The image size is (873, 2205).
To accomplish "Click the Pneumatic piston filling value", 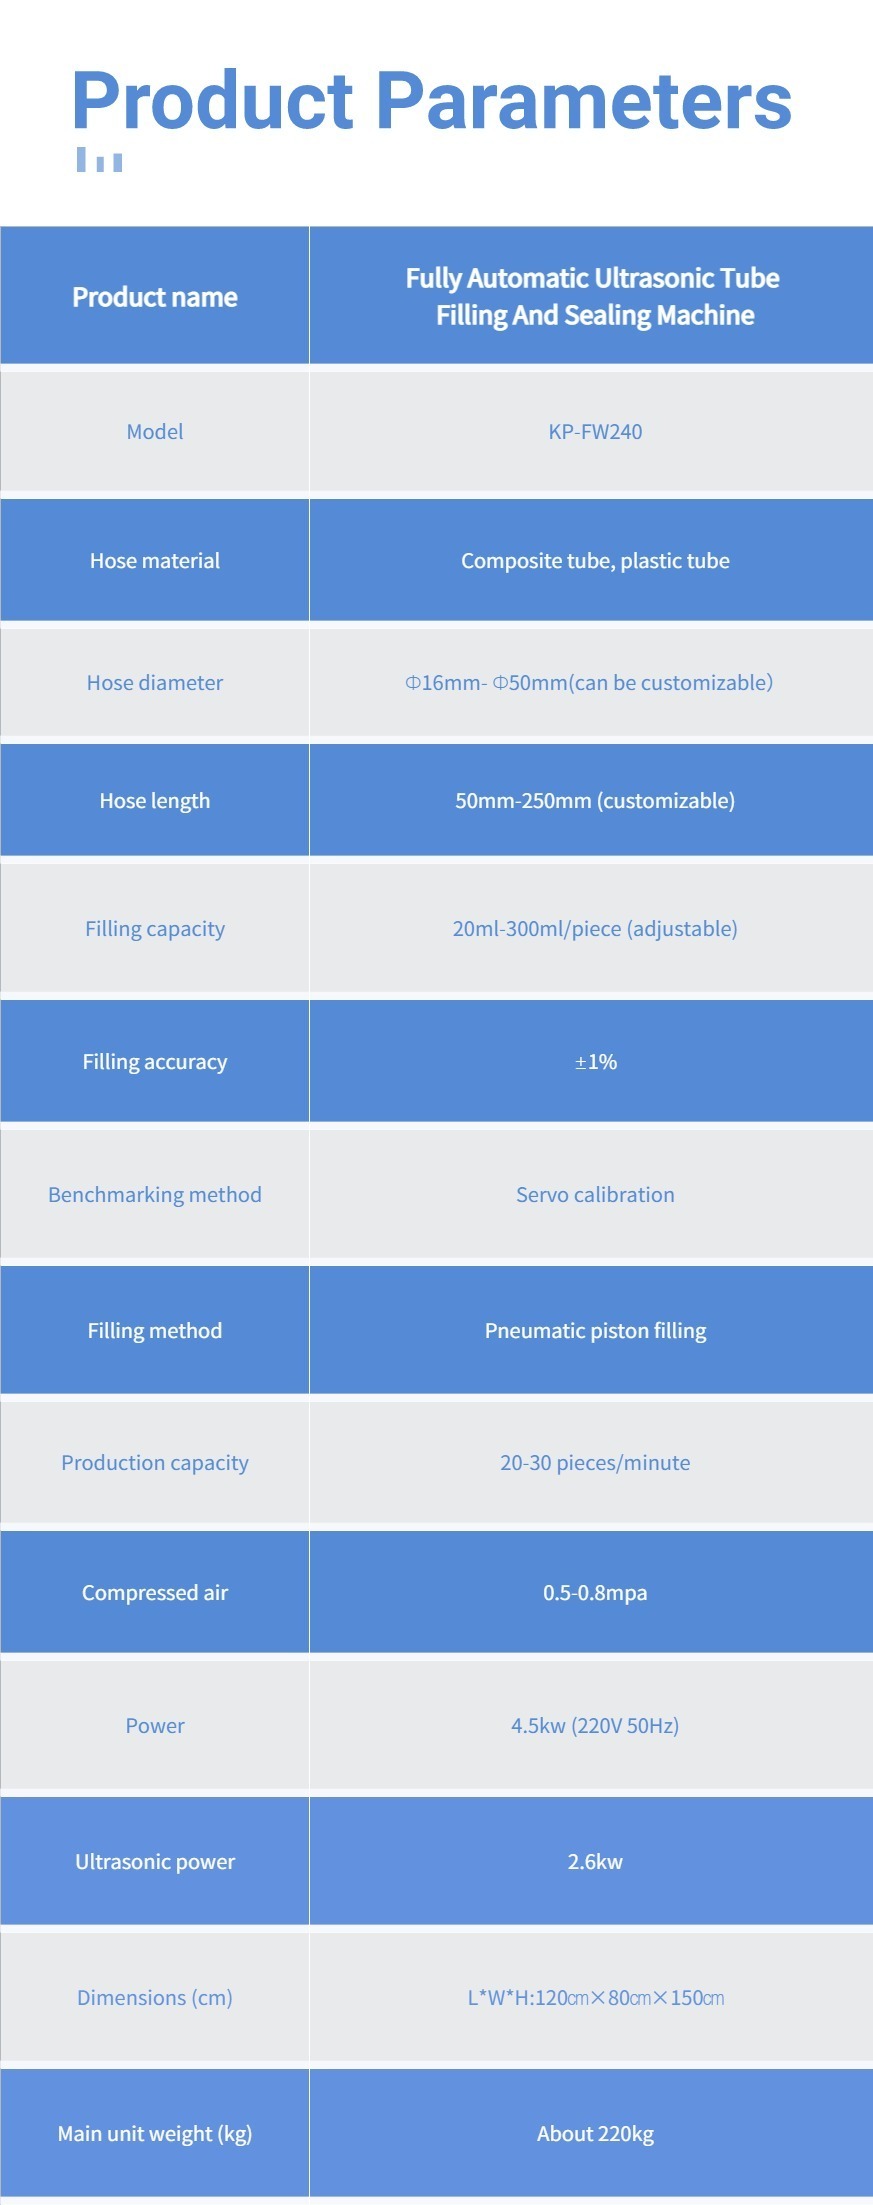I will coord(595,1331).
